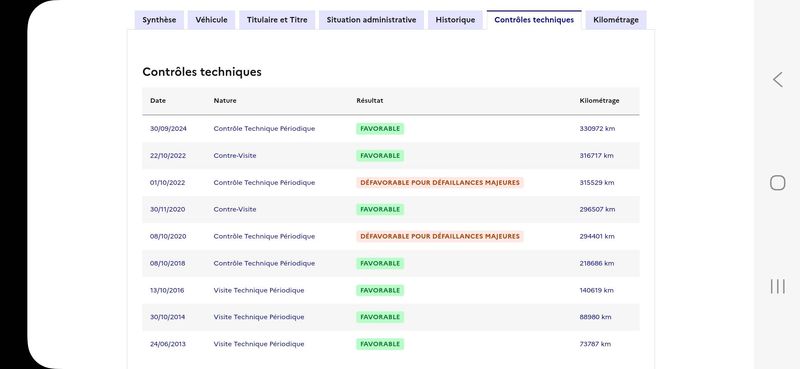Select the Titulaire et Titre tab
Viewport: 800px width, 369px height.
coord(277,20)
